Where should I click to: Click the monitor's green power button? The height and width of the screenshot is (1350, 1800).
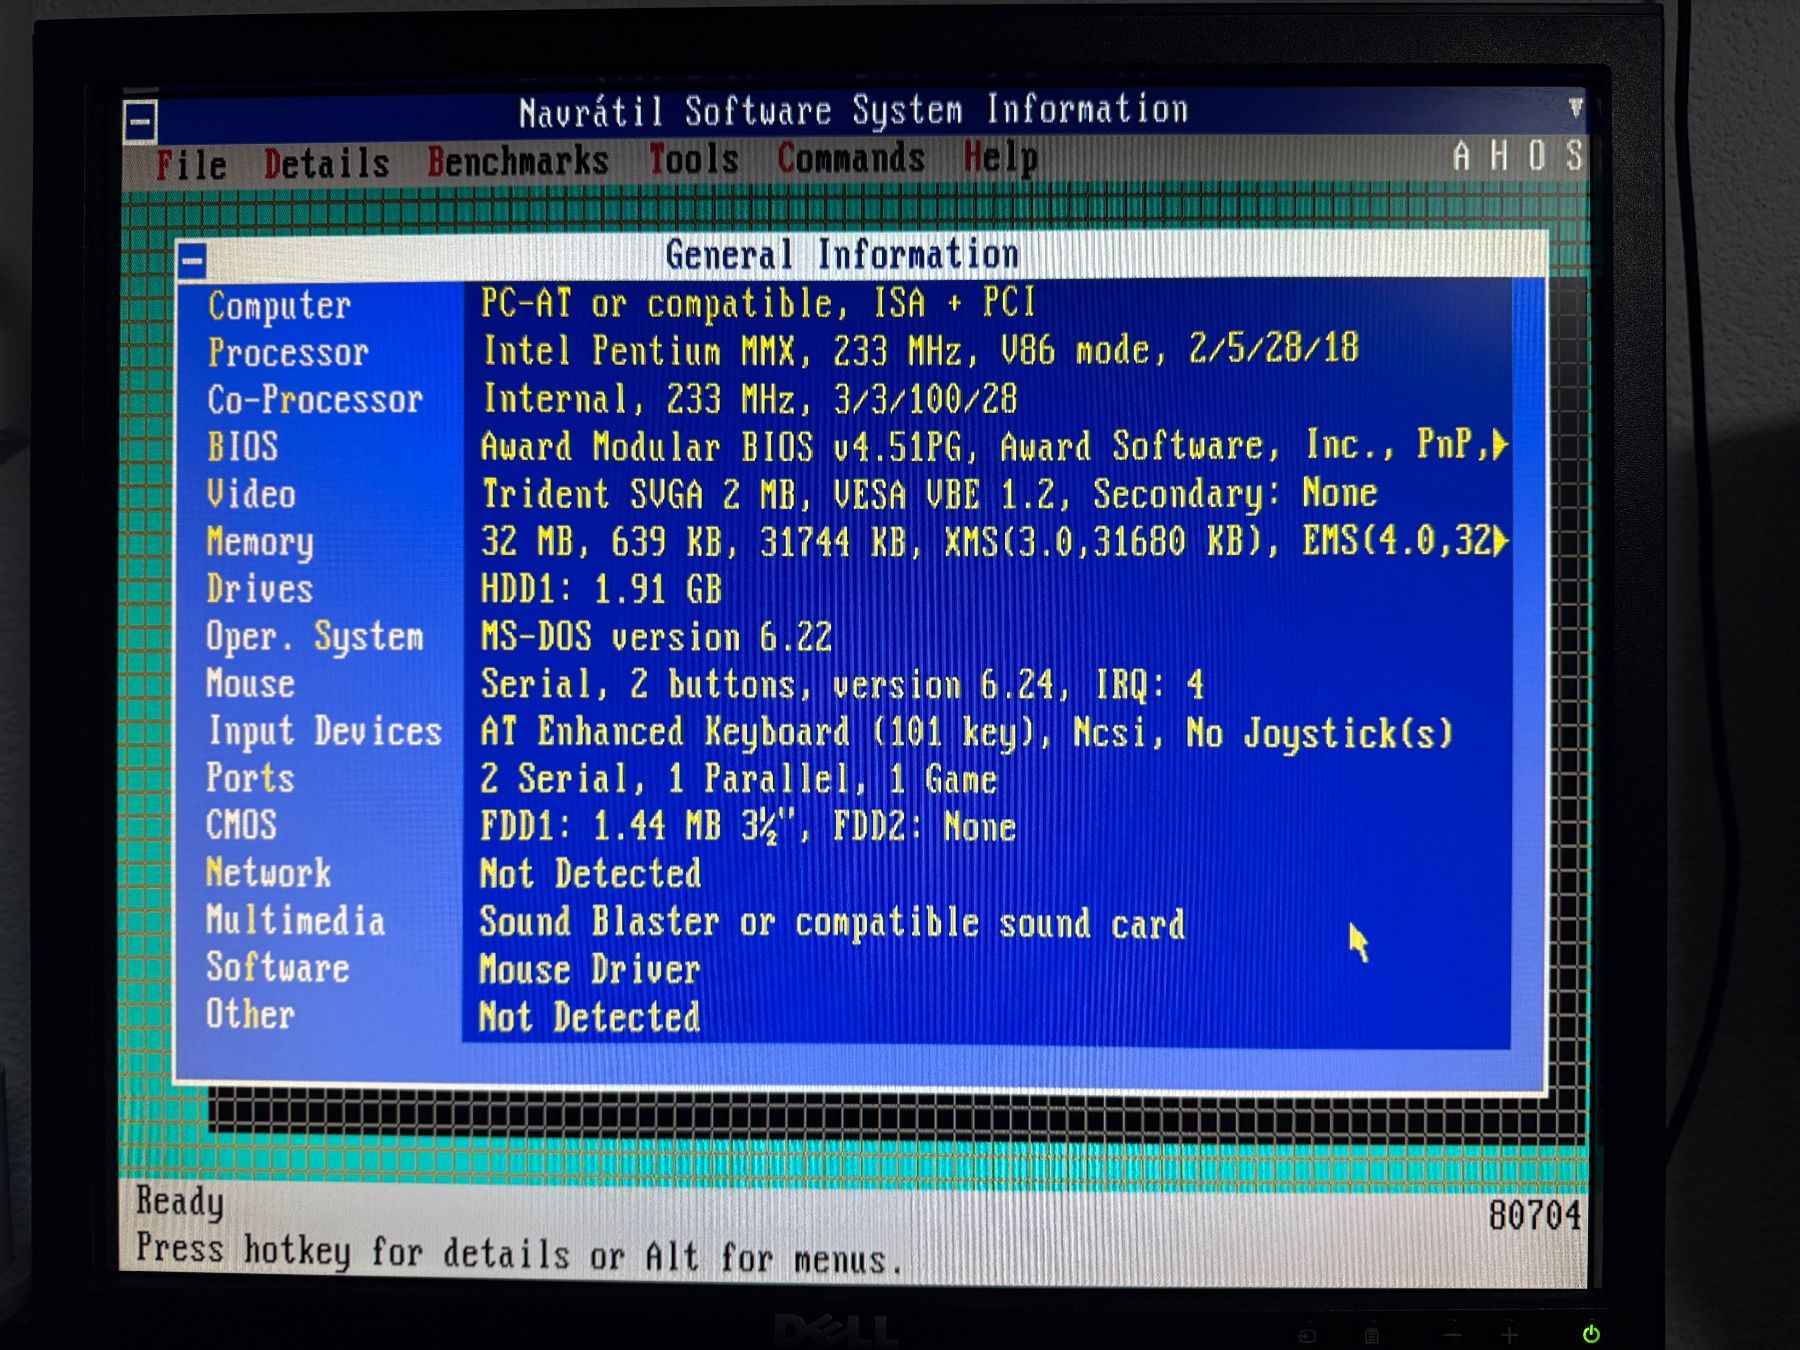click(1591, 1334)
